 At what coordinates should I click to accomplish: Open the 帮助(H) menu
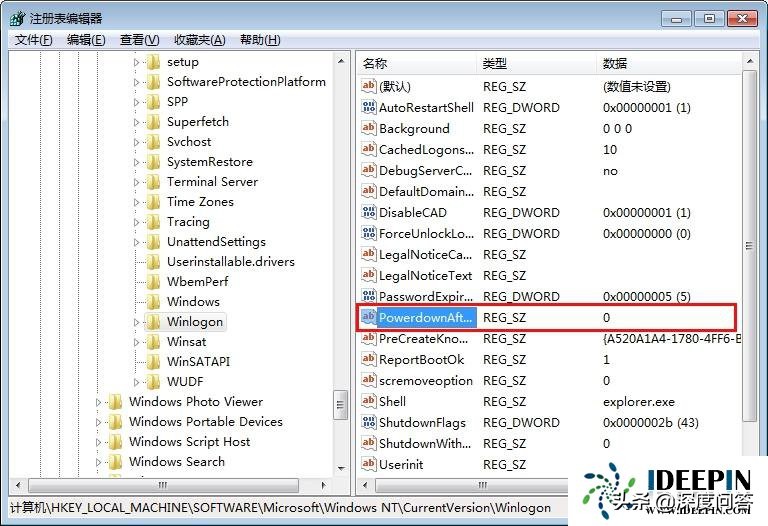click(260, 40)
